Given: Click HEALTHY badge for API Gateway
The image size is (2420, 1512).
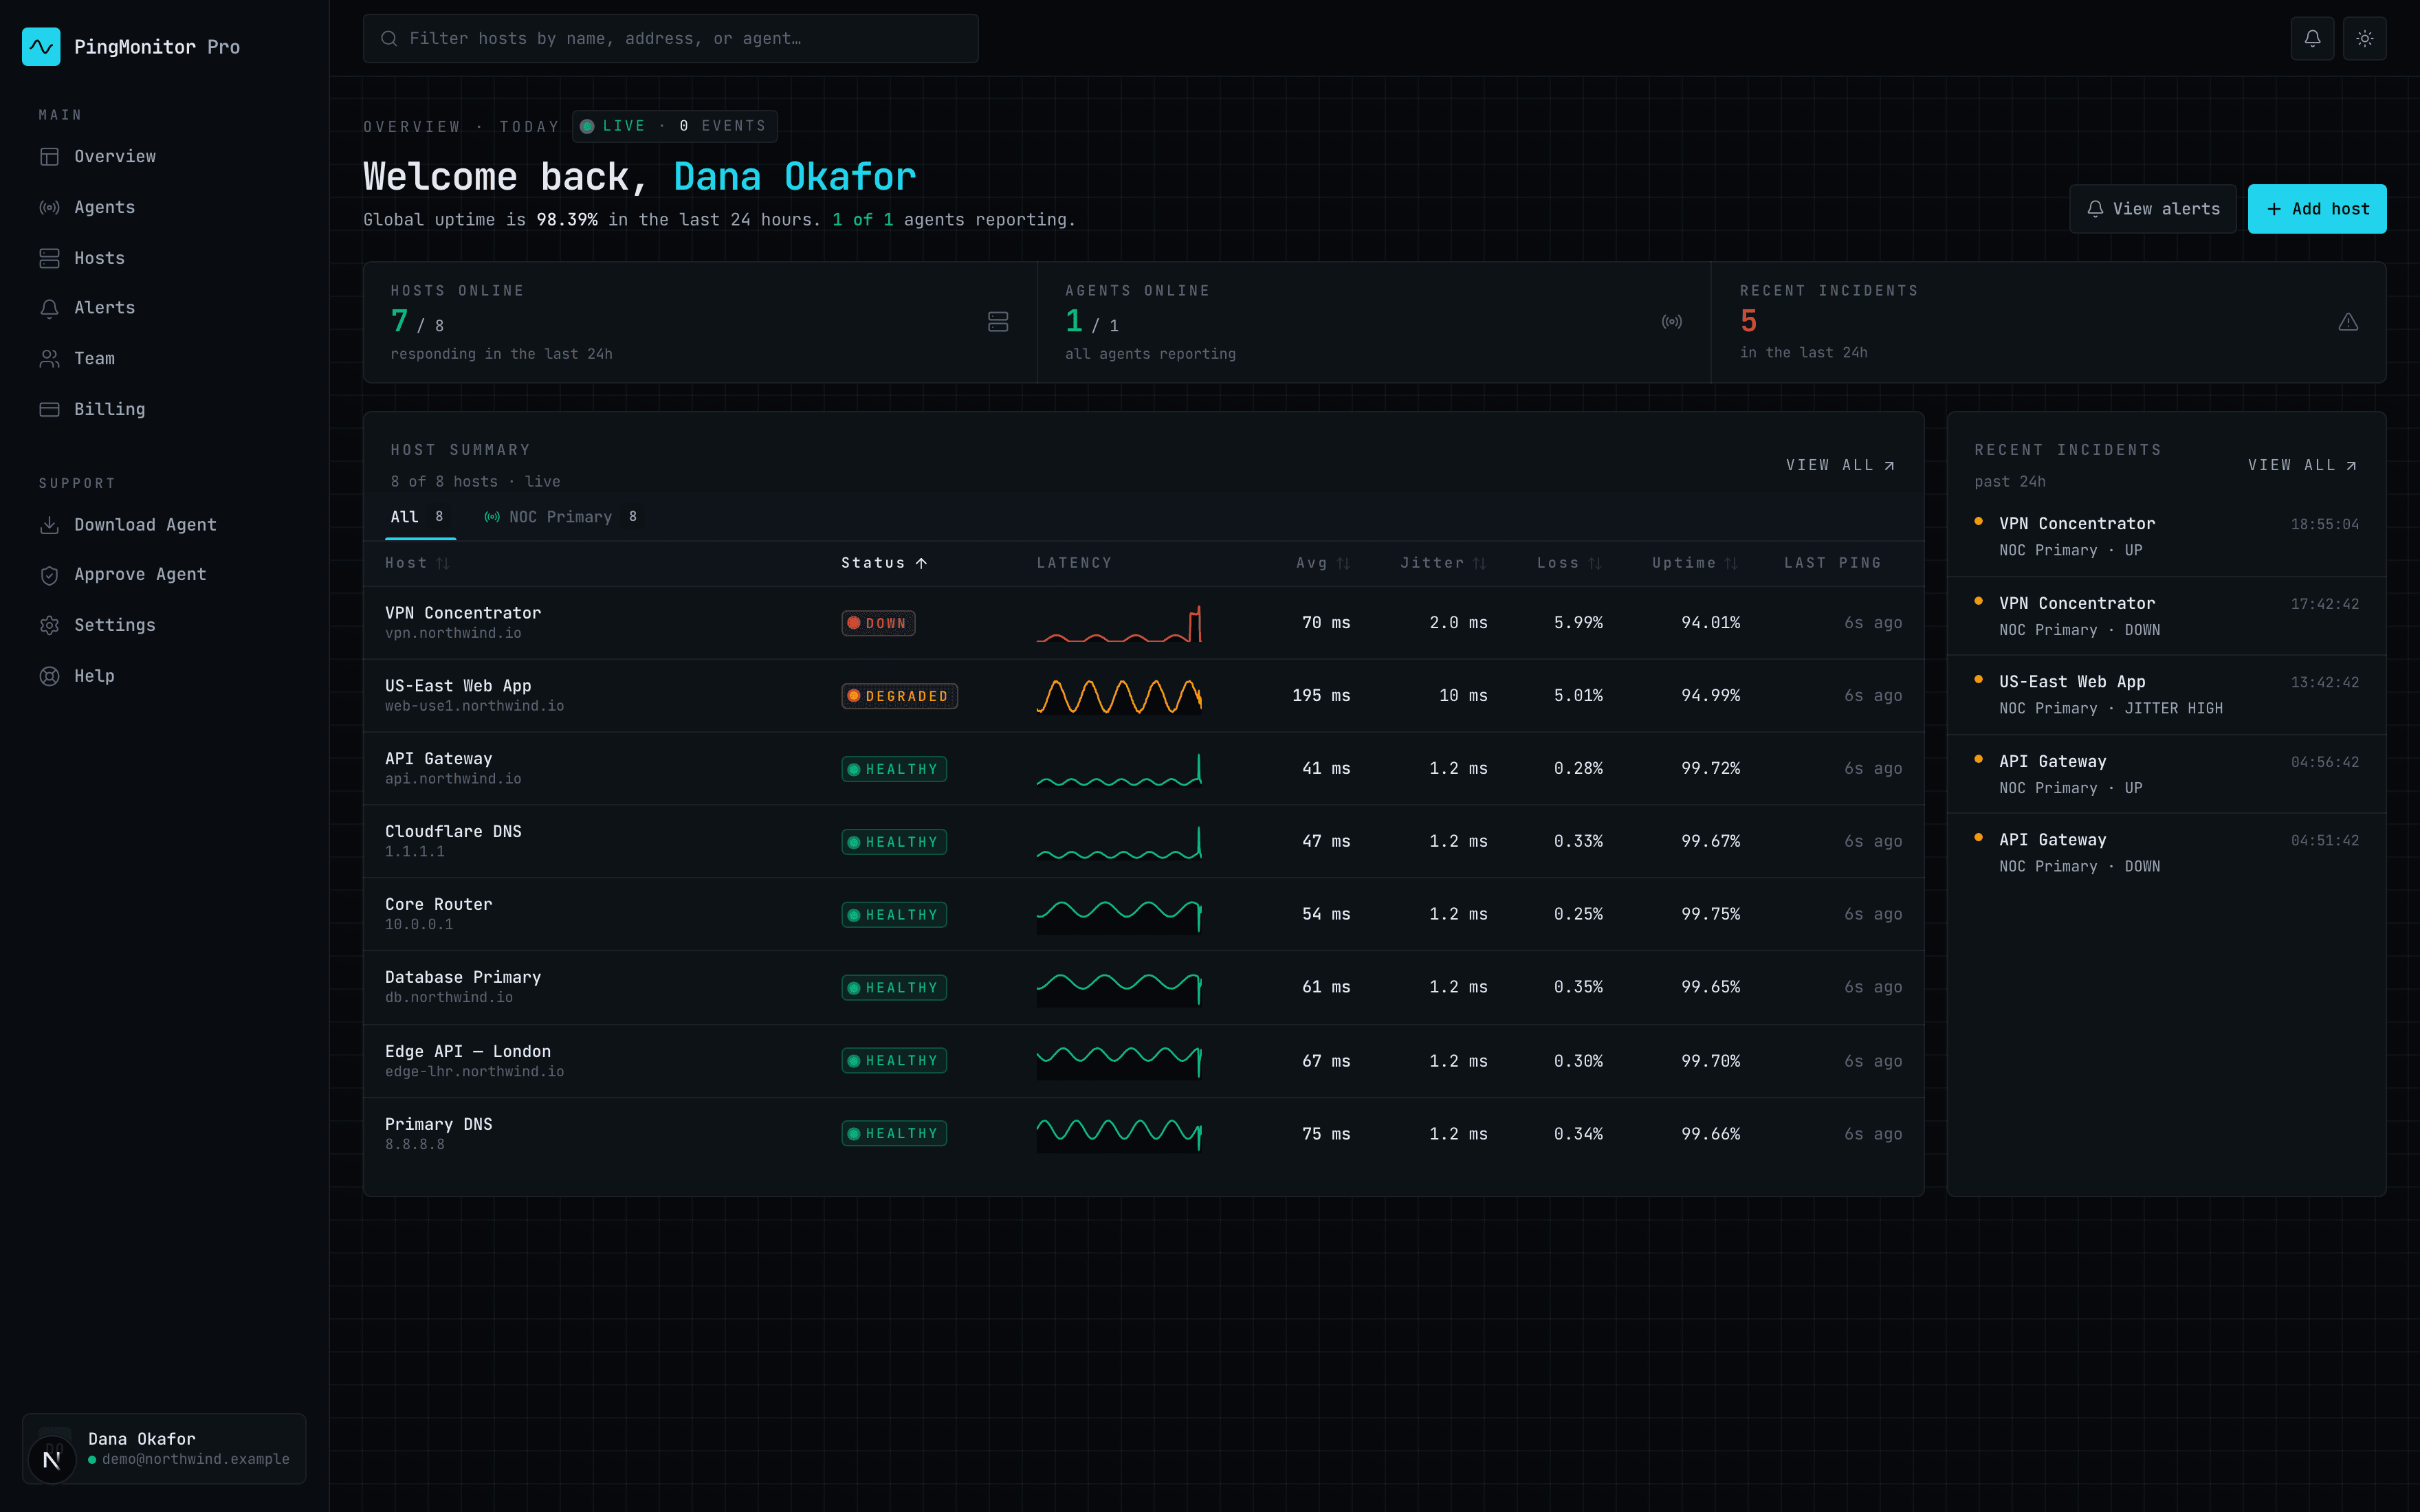Looking at the screenshot, I should click(x=893, y=769).
